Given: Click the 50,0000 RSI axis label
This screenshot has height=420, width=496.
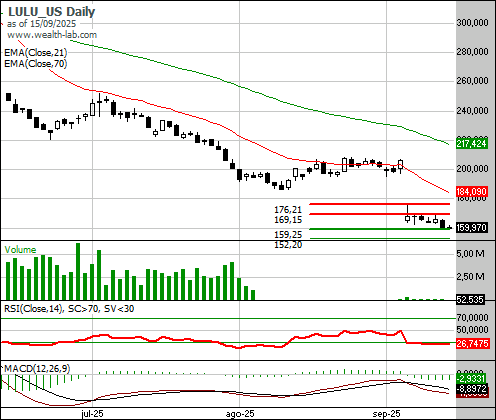Looking at the screenshot, I should pos(472,330).
